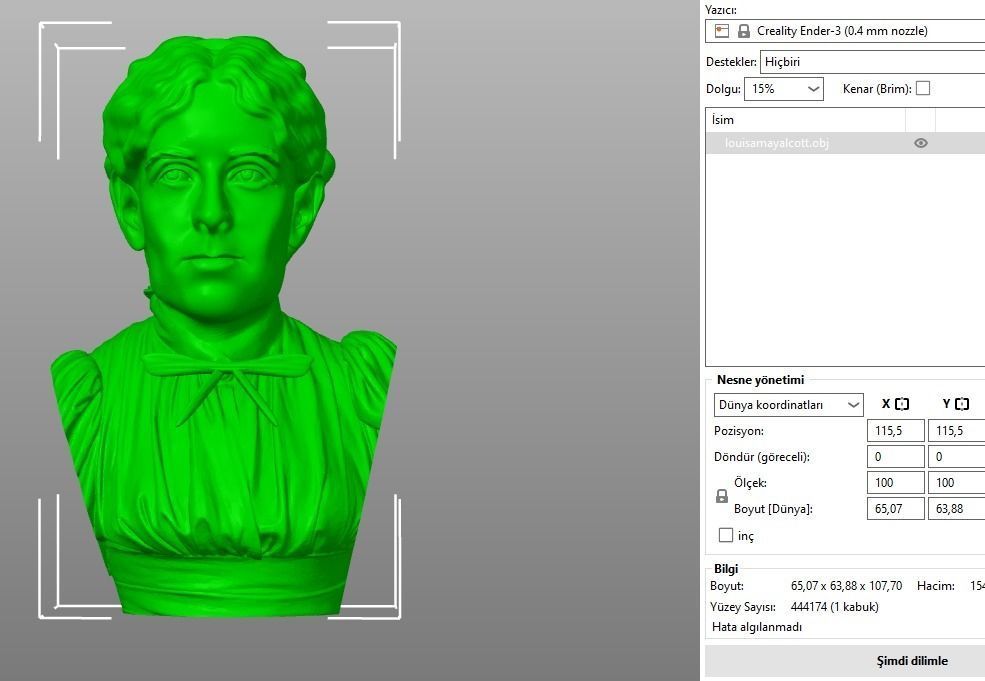Enable the Kenar (Brim) checkbox
The image size is (985, 681).
pos(923,89)
